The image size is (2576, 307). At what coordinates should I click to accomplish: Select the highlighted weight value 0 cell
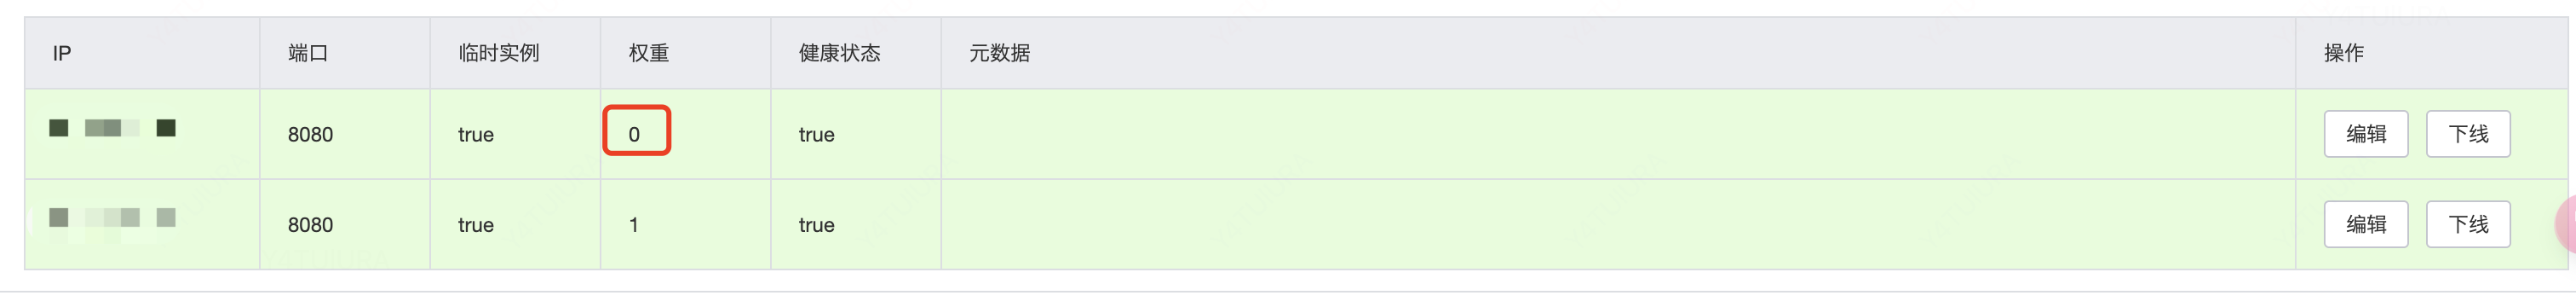636,131
